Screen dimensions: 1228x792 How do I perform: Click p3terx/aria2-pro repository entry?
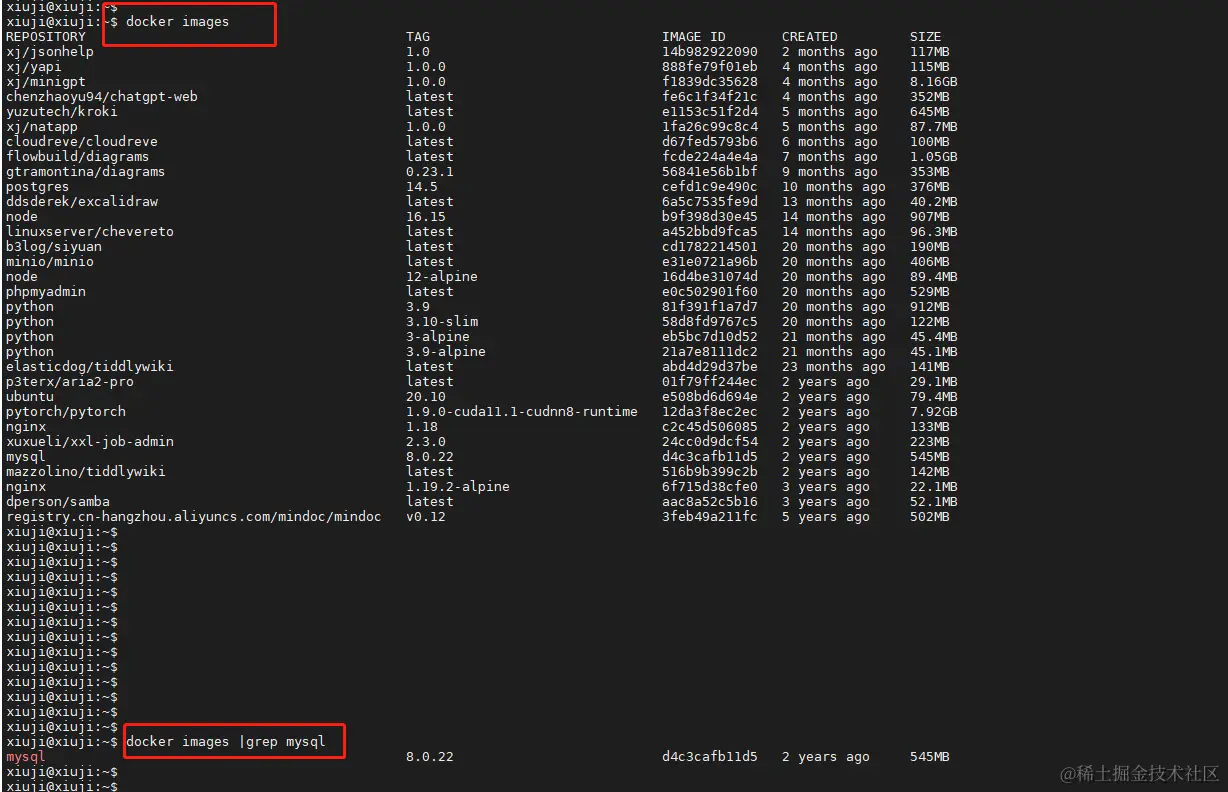tap(70, 381)
